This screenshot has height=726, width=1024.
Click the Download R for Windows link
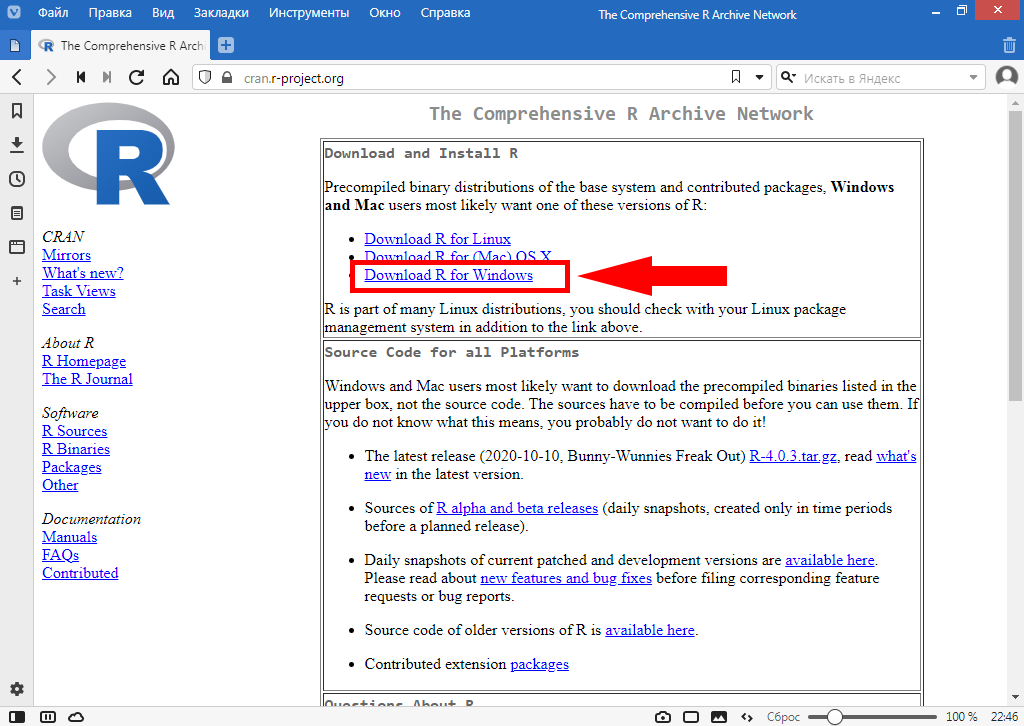click(x=448, y=275)
